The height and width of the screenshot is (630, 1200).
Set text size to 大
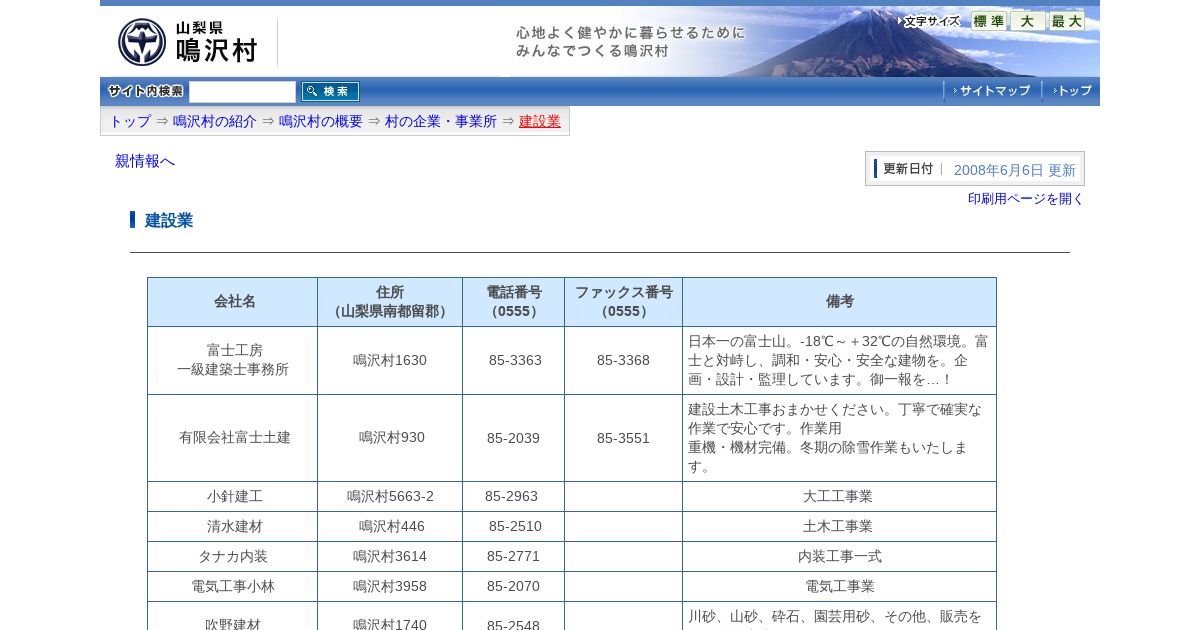[x=1027, y=21]
